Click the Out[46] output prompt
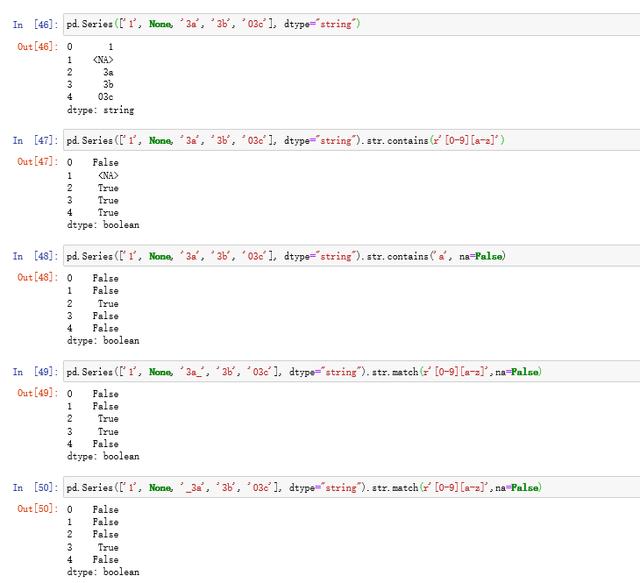The image size is (640, 583). pyautogui.click(x=38, y=47)
